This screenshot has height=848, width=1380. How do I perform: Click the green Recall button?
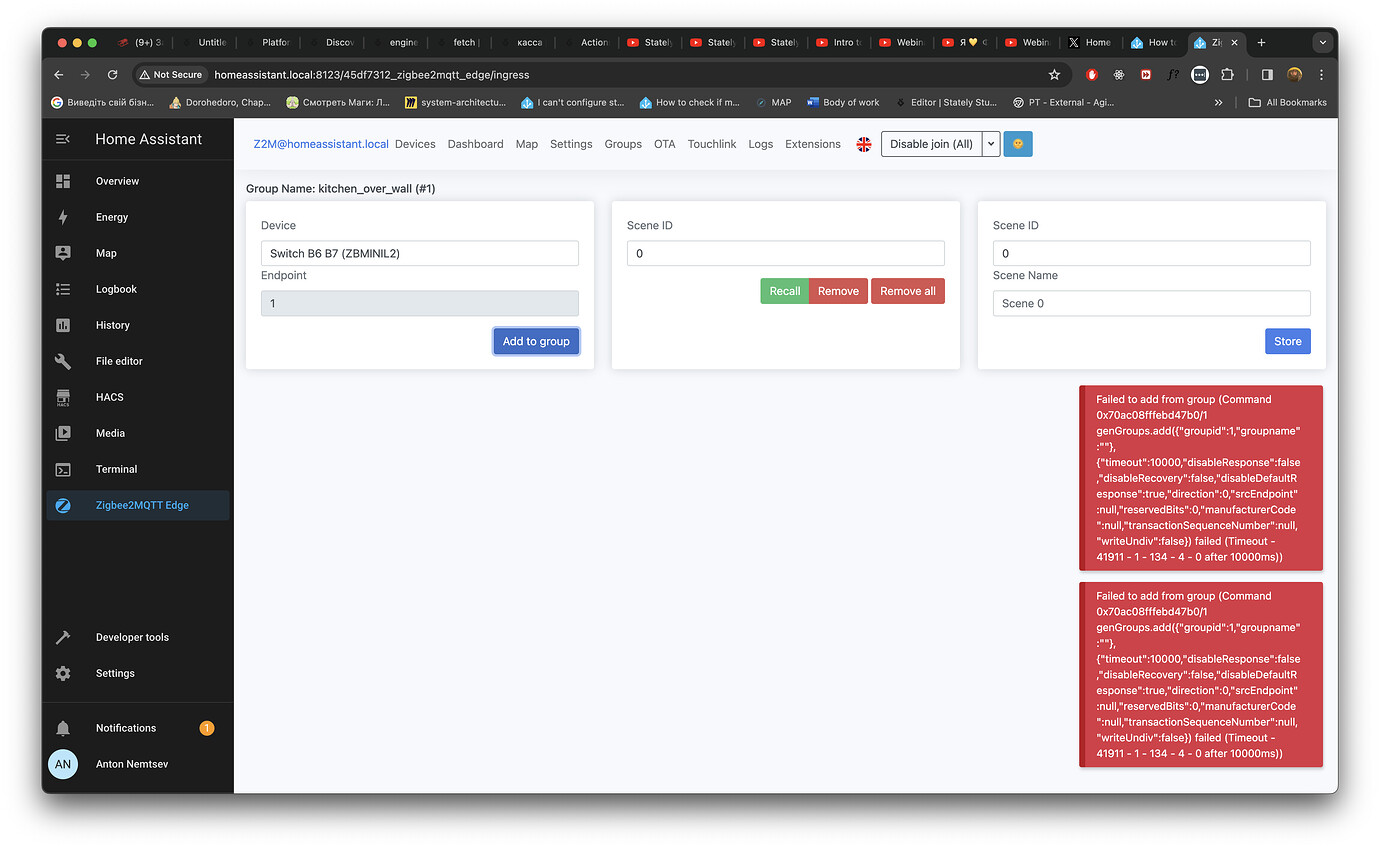(x=784, y=291)
